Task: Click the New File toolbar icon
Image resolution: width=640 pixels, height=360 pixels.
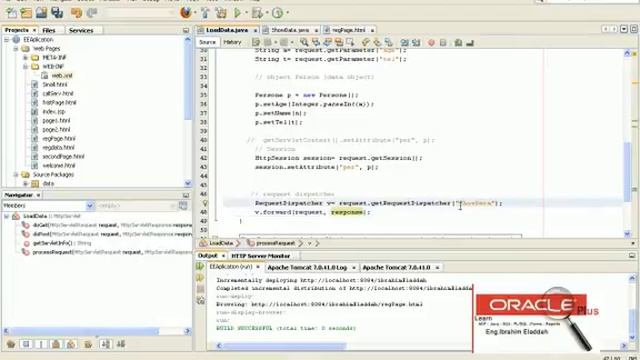Action: 11,13
